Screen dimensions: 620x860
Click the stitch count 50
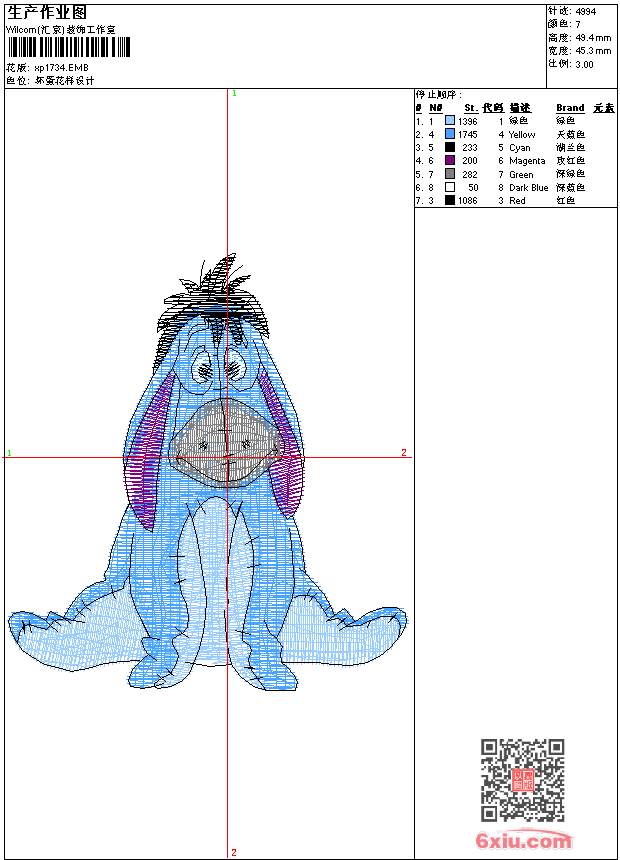click(x=473, y=188)
